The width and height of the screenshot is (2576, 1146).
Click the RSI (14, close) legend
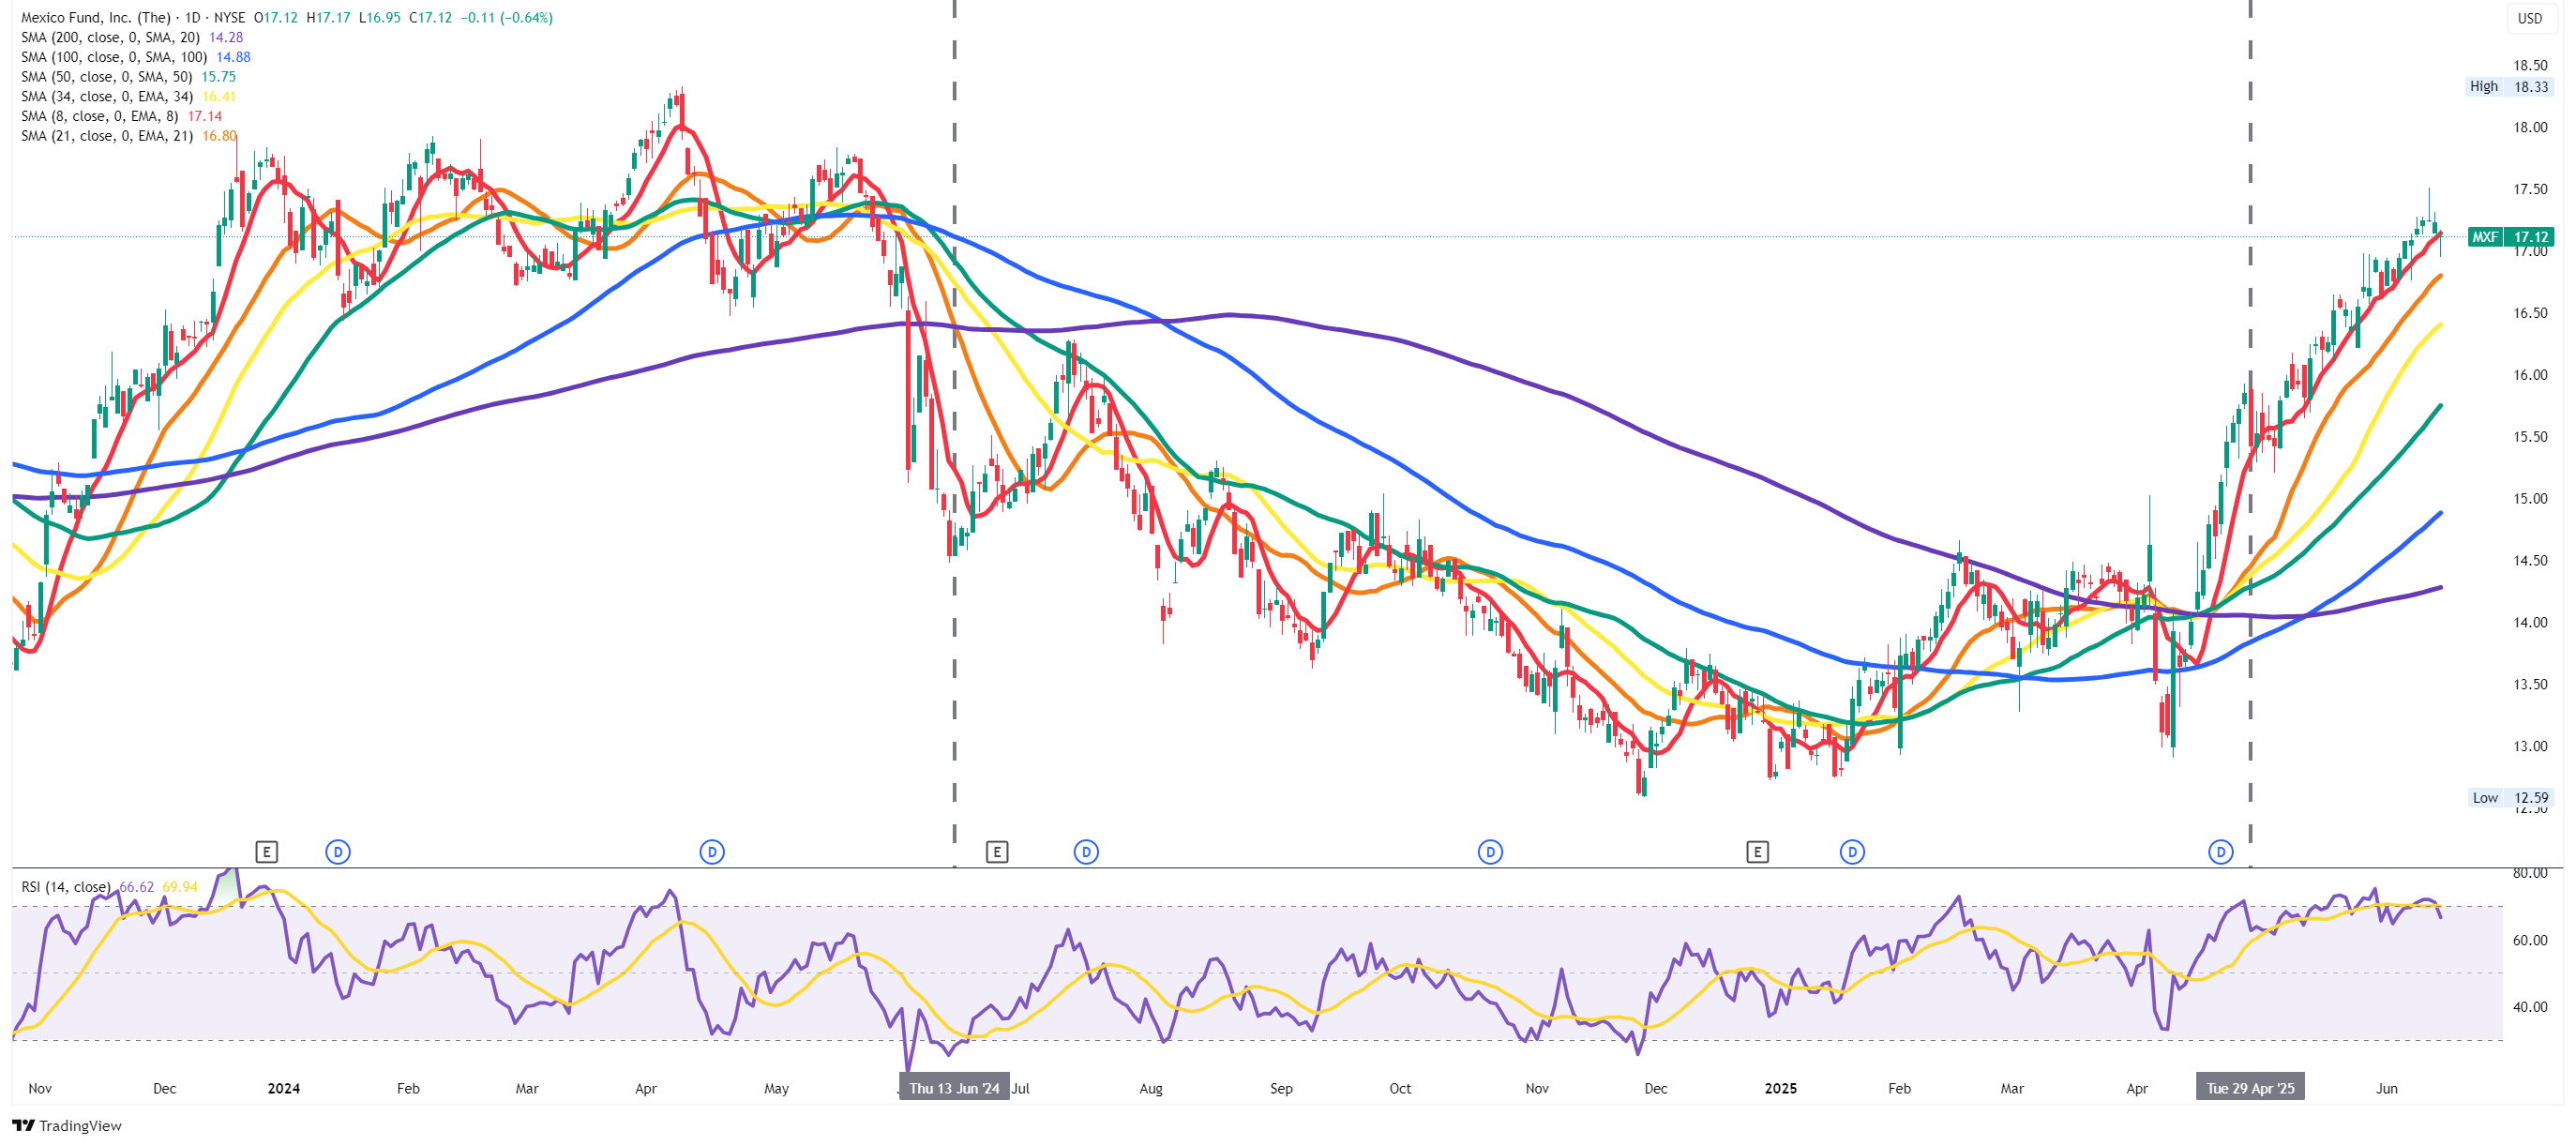pyautogui.click(x=65, y=887)
